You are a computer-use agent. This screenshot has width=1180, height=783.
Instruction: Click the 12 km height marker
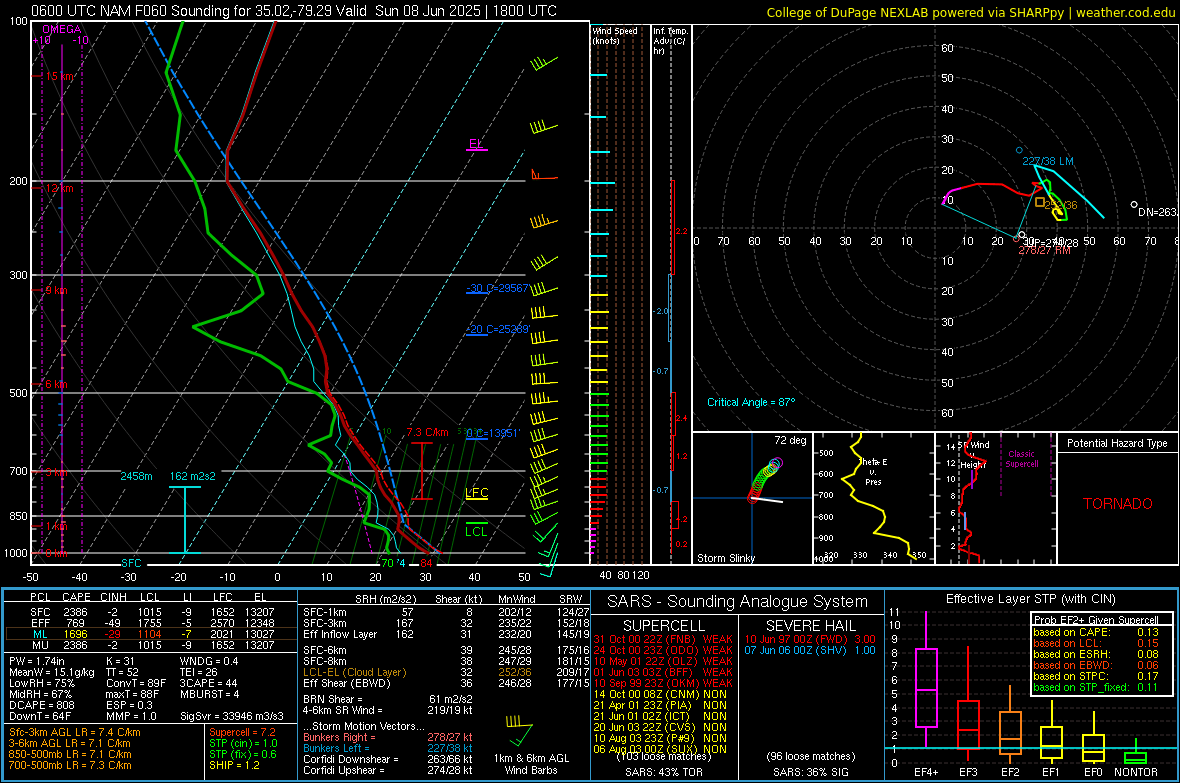59,188
